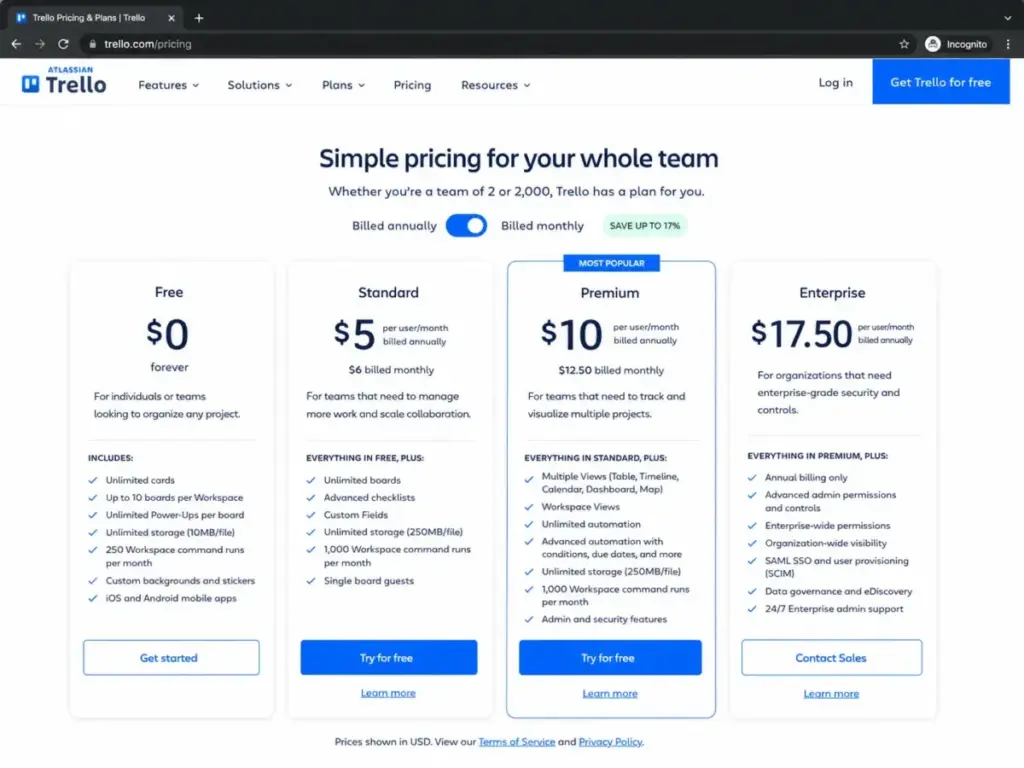This screenshot has width=1024, height=768.
Task: Click checkmark beside Custom Fields
Action: click(x=311, y=515)
